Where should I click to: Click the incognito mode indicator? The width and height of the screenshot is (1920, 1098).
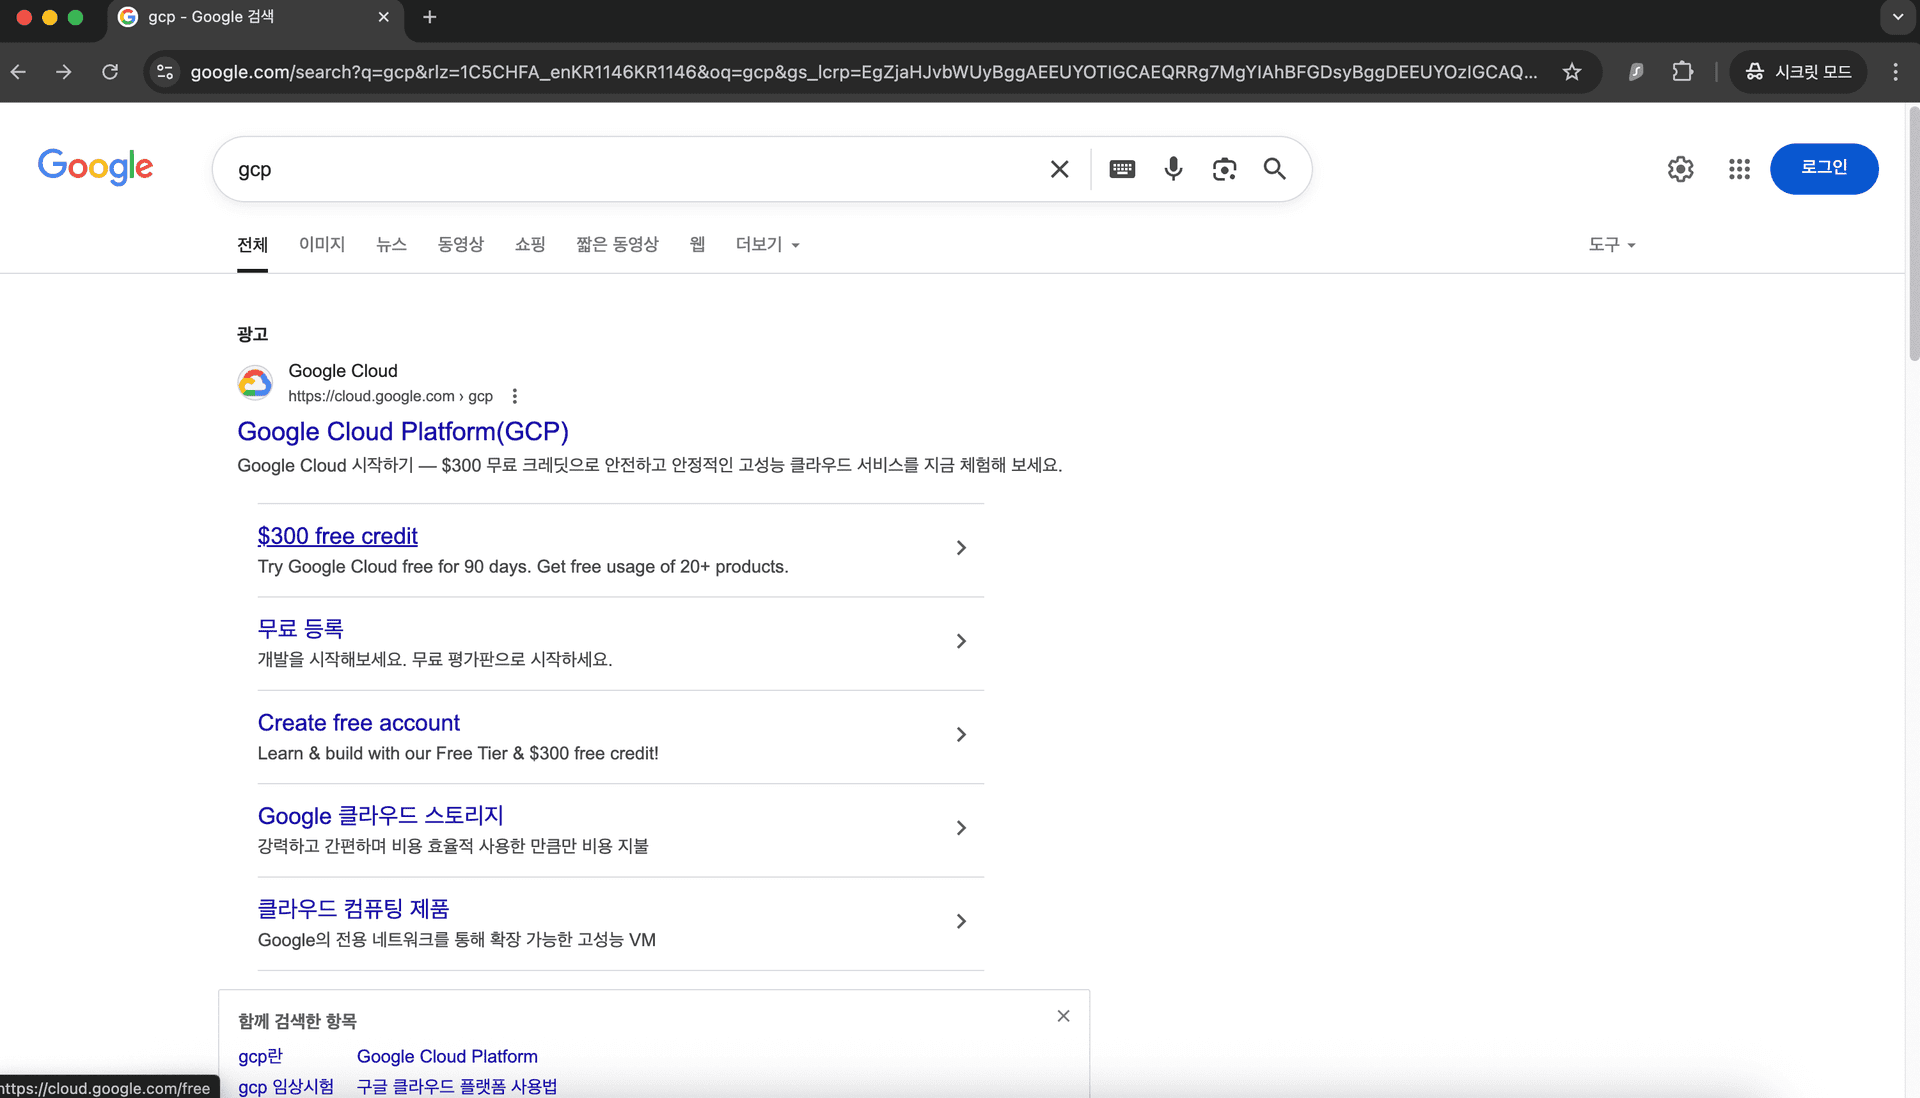(1798, 72)
